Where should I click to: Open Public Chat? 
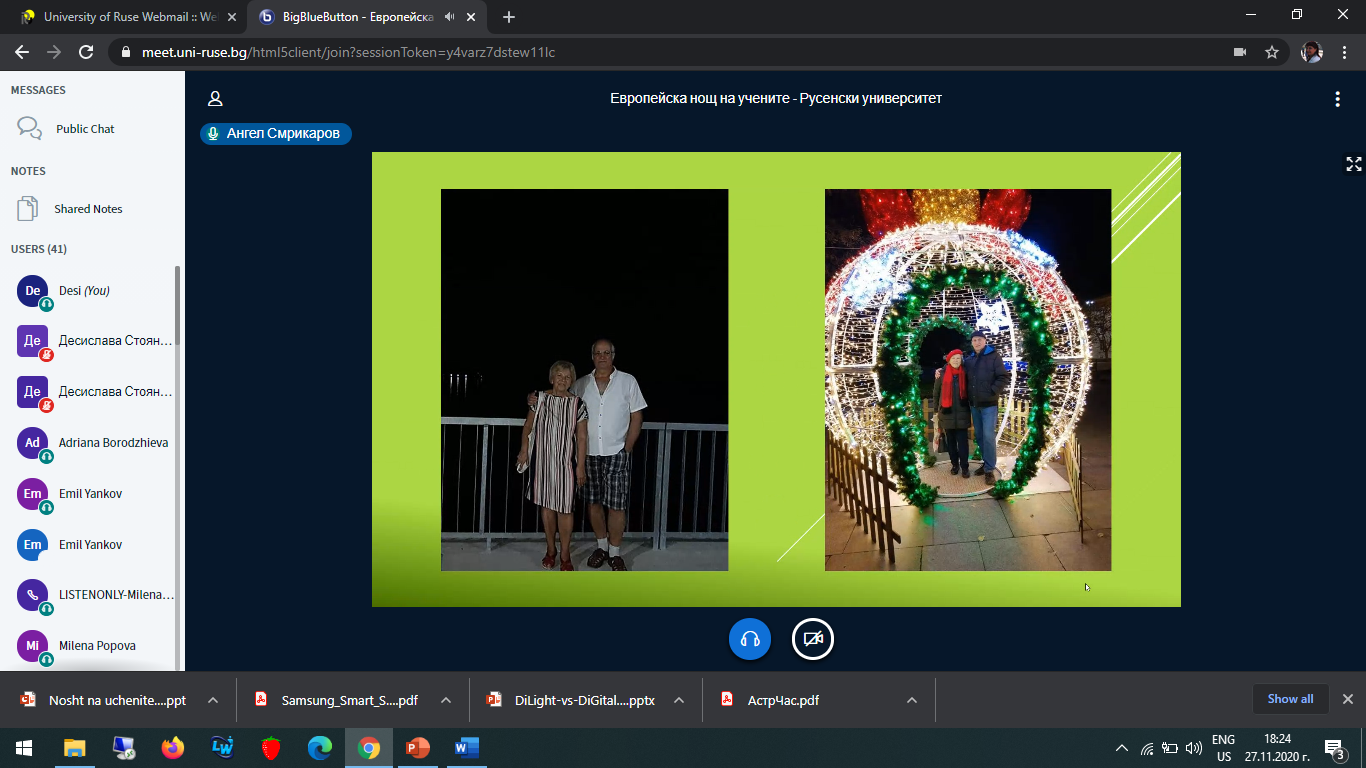85,129
